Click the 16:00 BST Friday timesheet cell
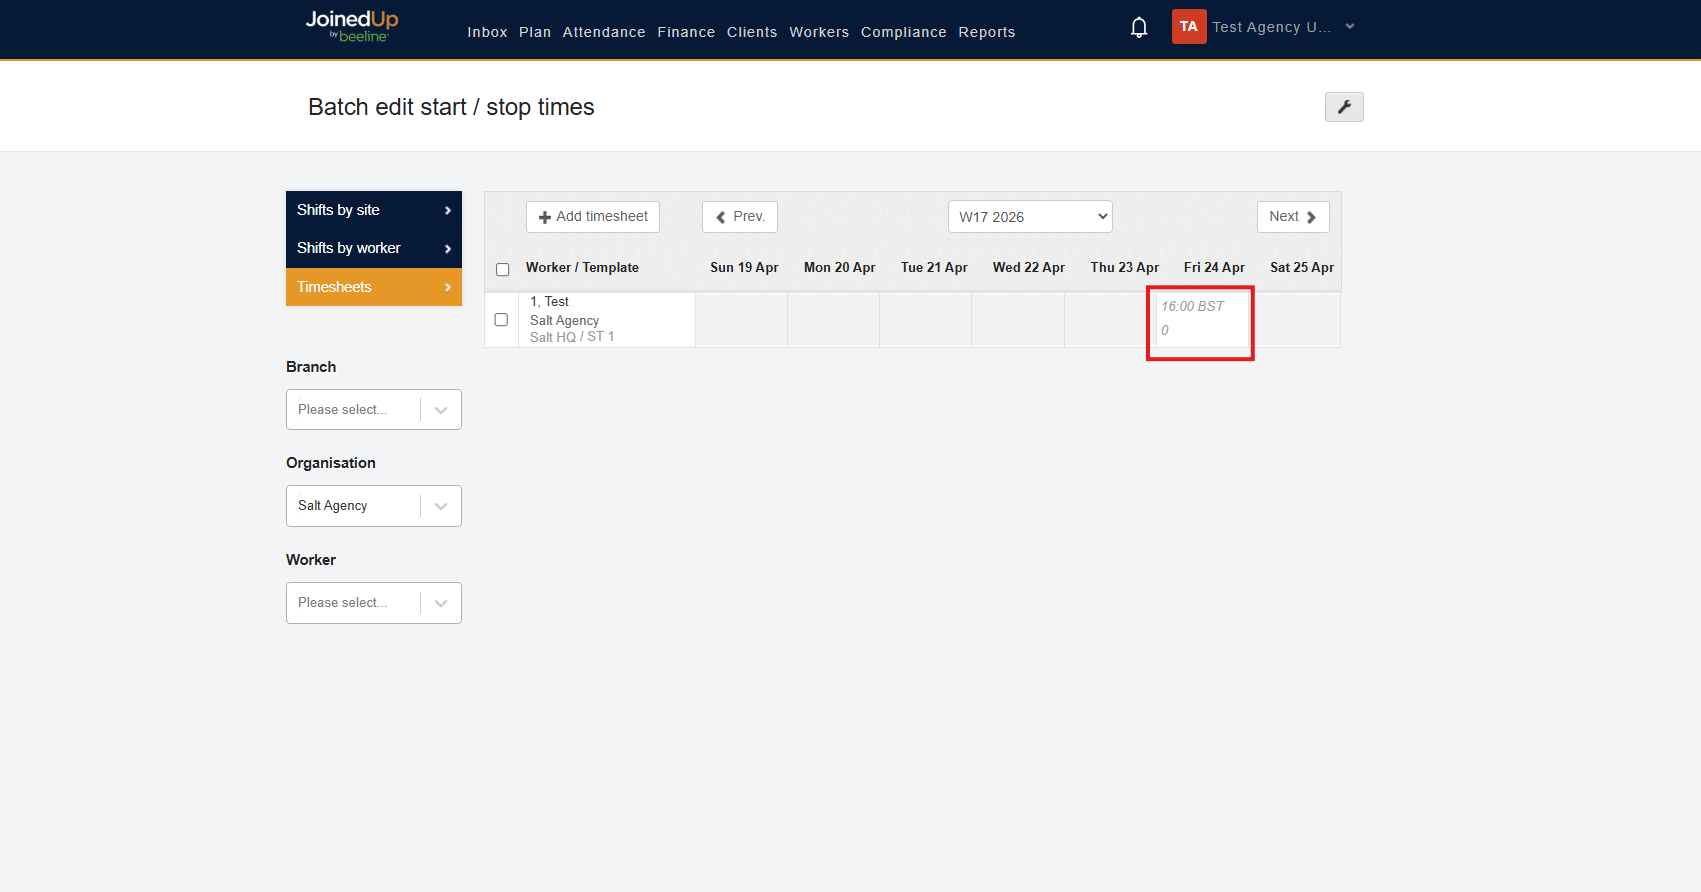Viewport: 1701px width, 892px height. 1200,320
